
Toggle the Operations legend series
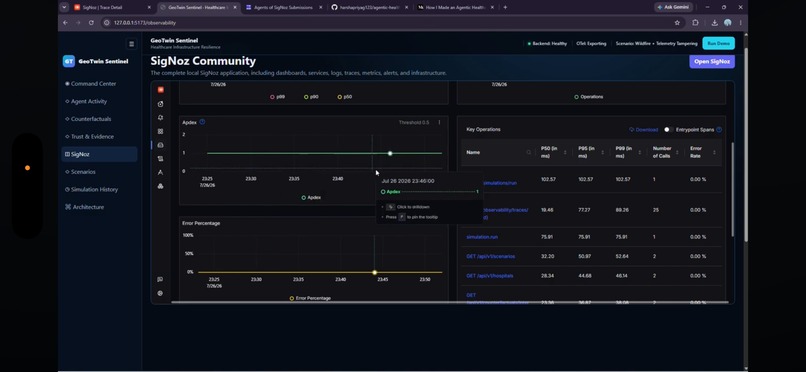pyautogui.click(x=589, y=97)
